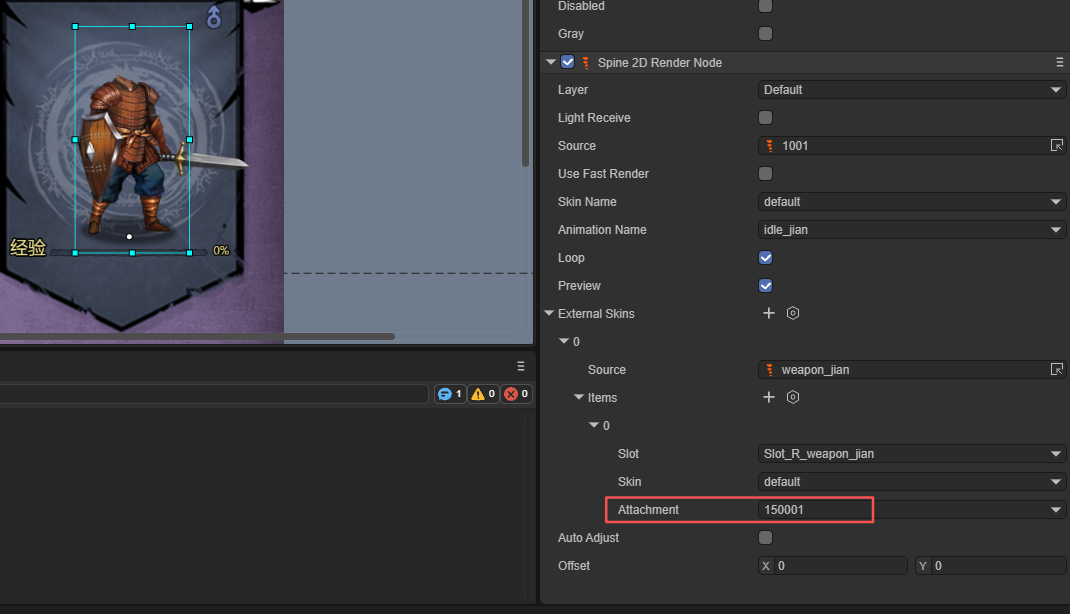The image size is (1070, 614).
Task: Open the Slot dropdown showing Slot_R_weapon_jian
Action: pos(912,454)
